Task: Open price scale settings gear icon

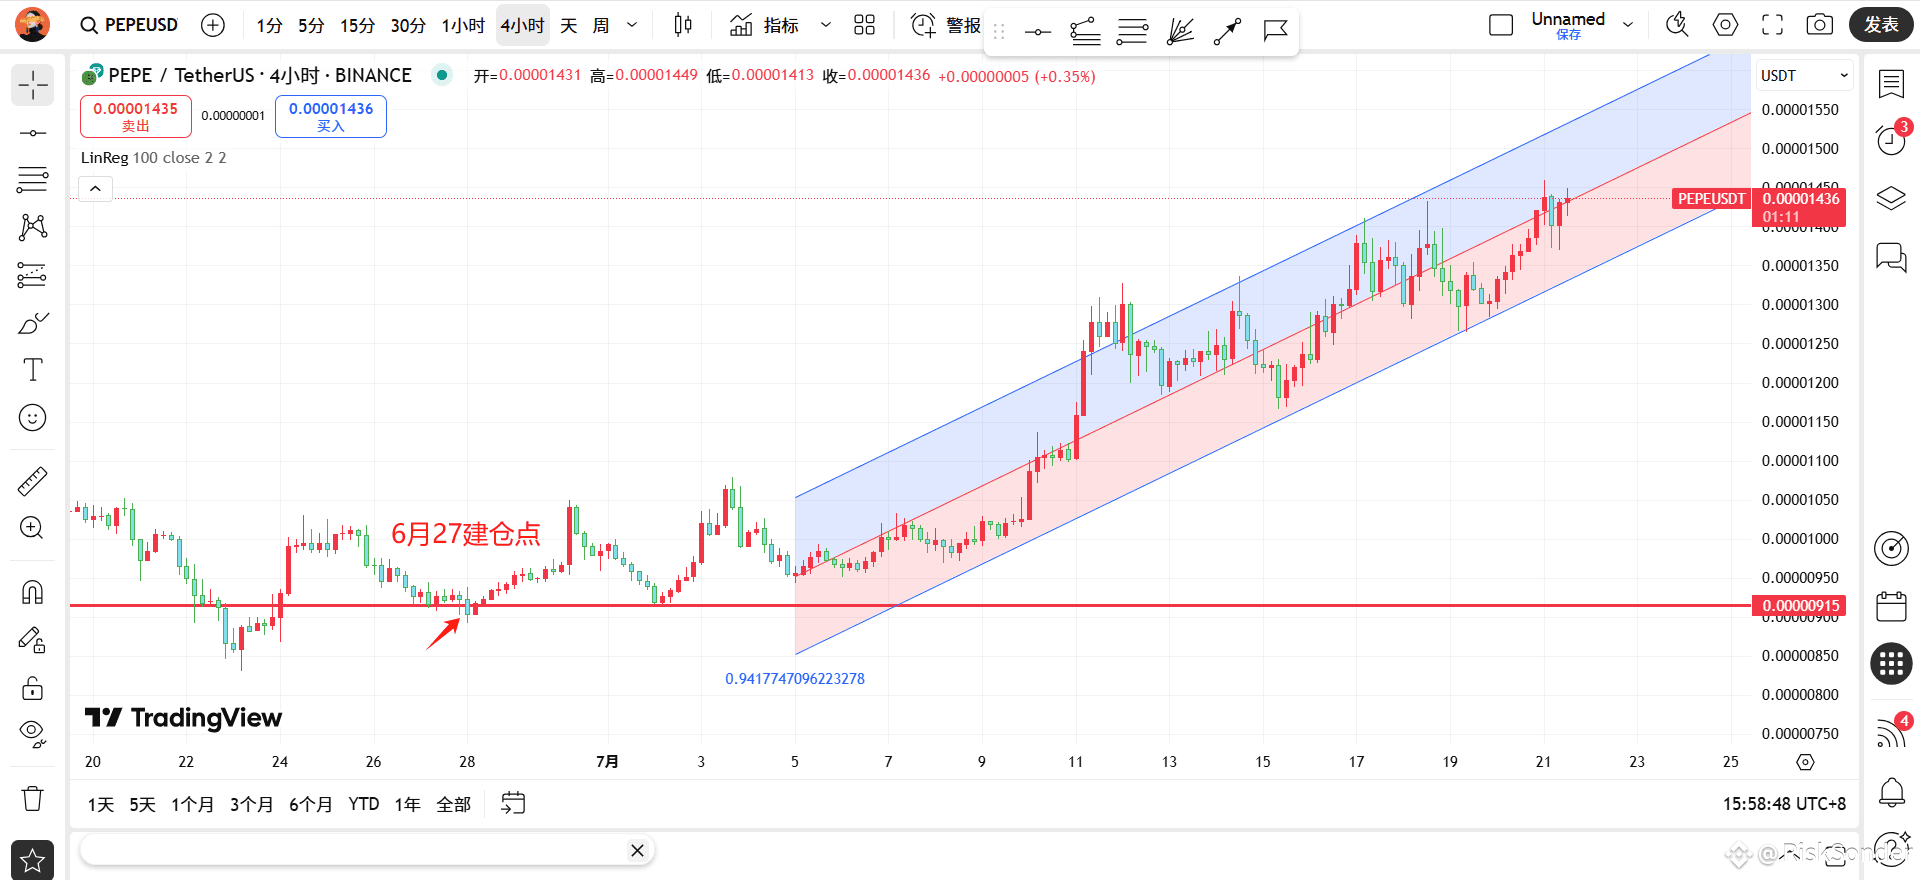Action: point(1805,762)
